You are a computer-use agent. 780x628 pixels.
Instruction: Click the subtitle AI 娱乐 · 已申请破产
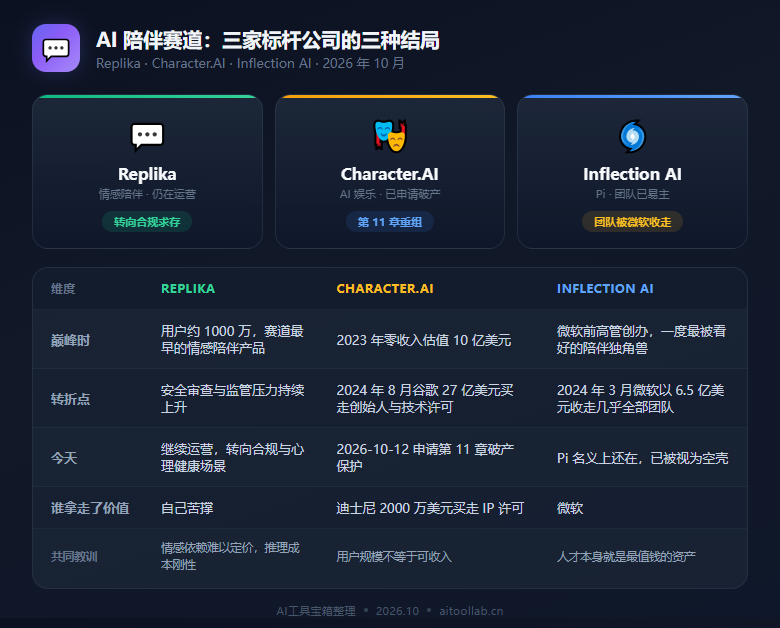coord(390,194)
